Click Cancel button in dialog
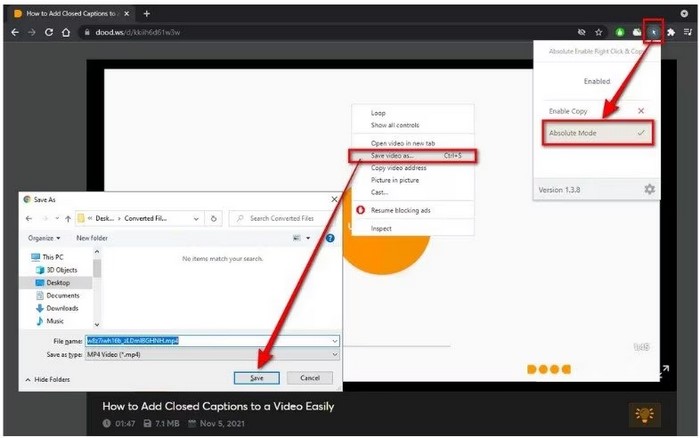The image size is (700, 438). (x=310, y=378)
